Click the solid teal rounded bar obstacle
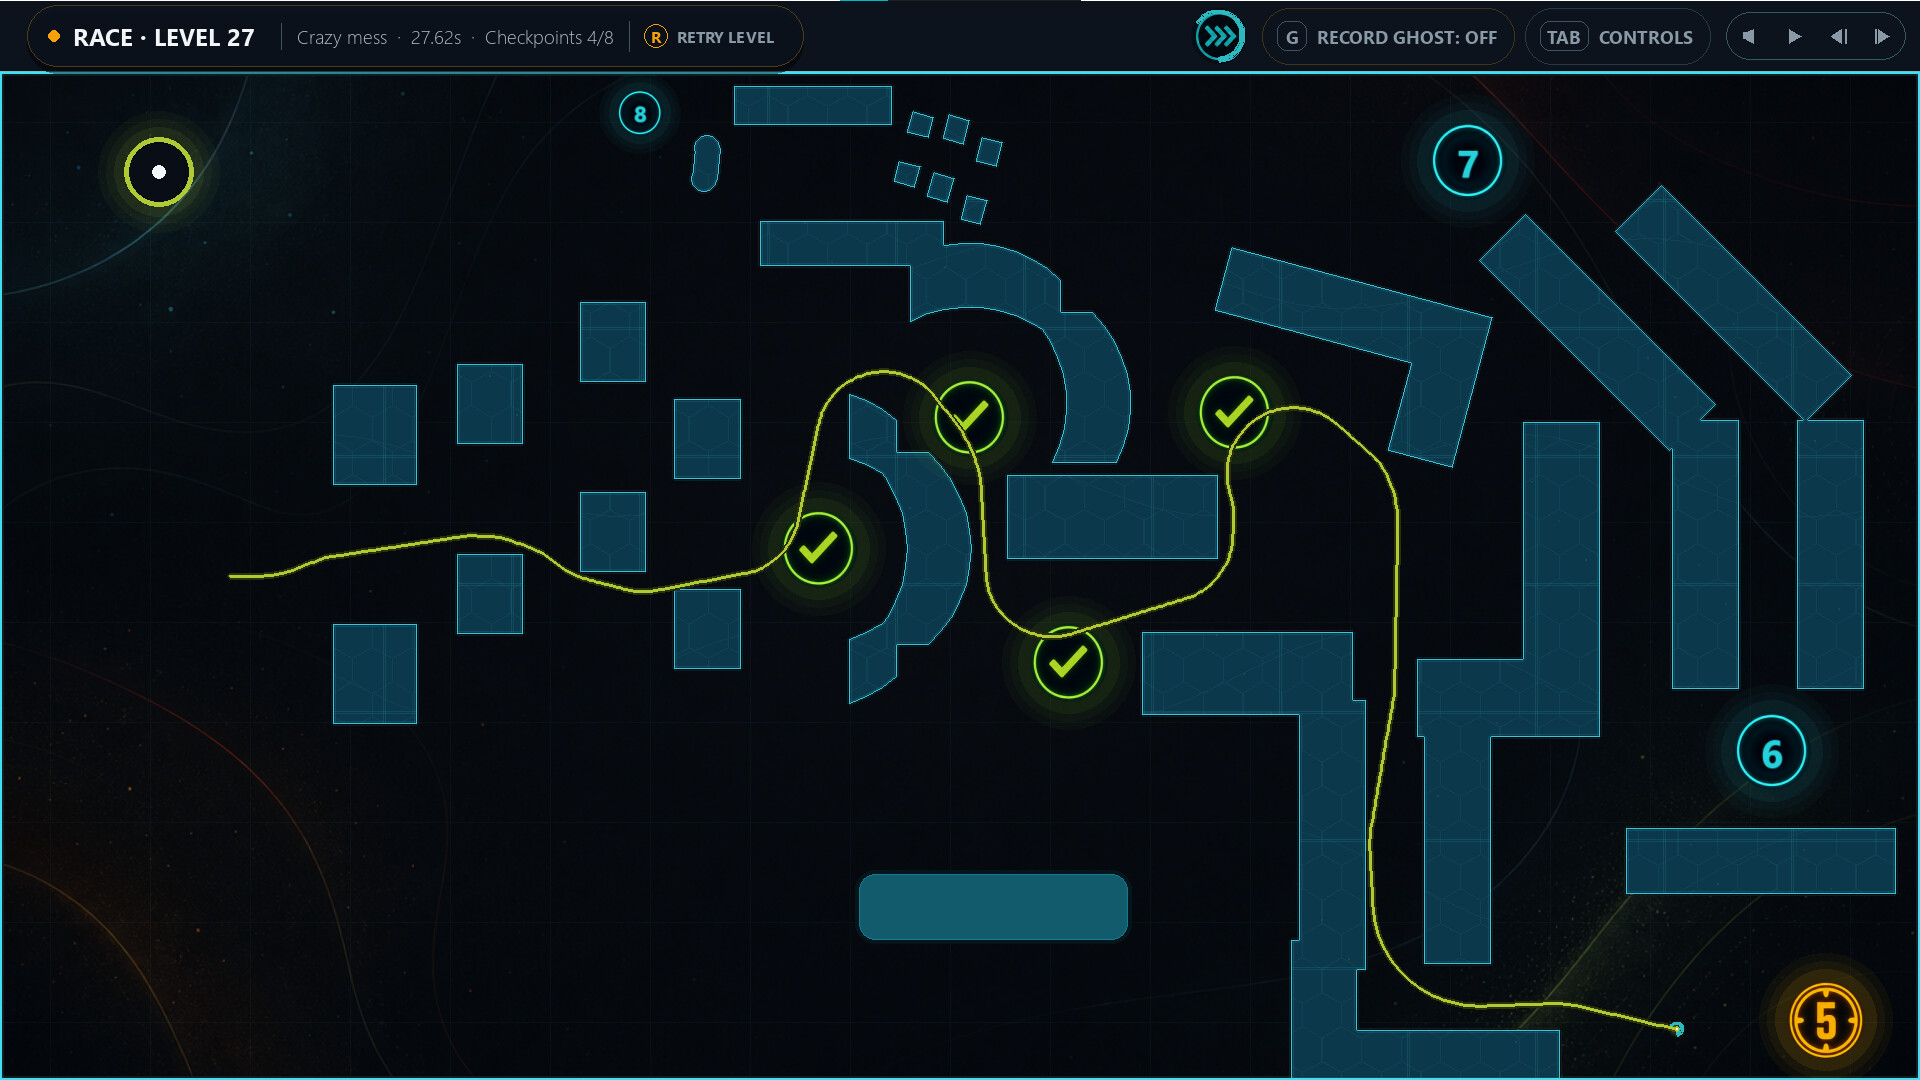1920x1080 pixels. tap(993, 907)
